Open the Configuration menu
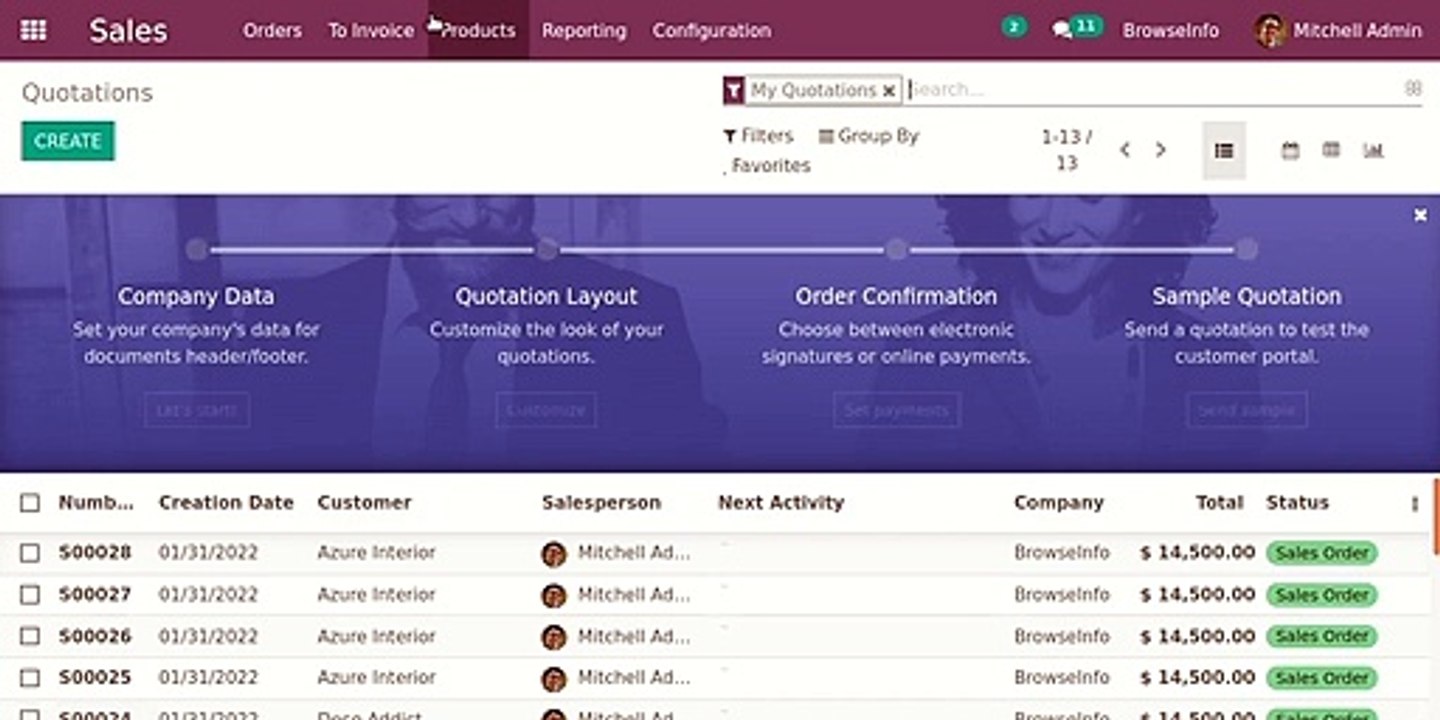This screenshot has width=1440, height=720. point(712,31)
